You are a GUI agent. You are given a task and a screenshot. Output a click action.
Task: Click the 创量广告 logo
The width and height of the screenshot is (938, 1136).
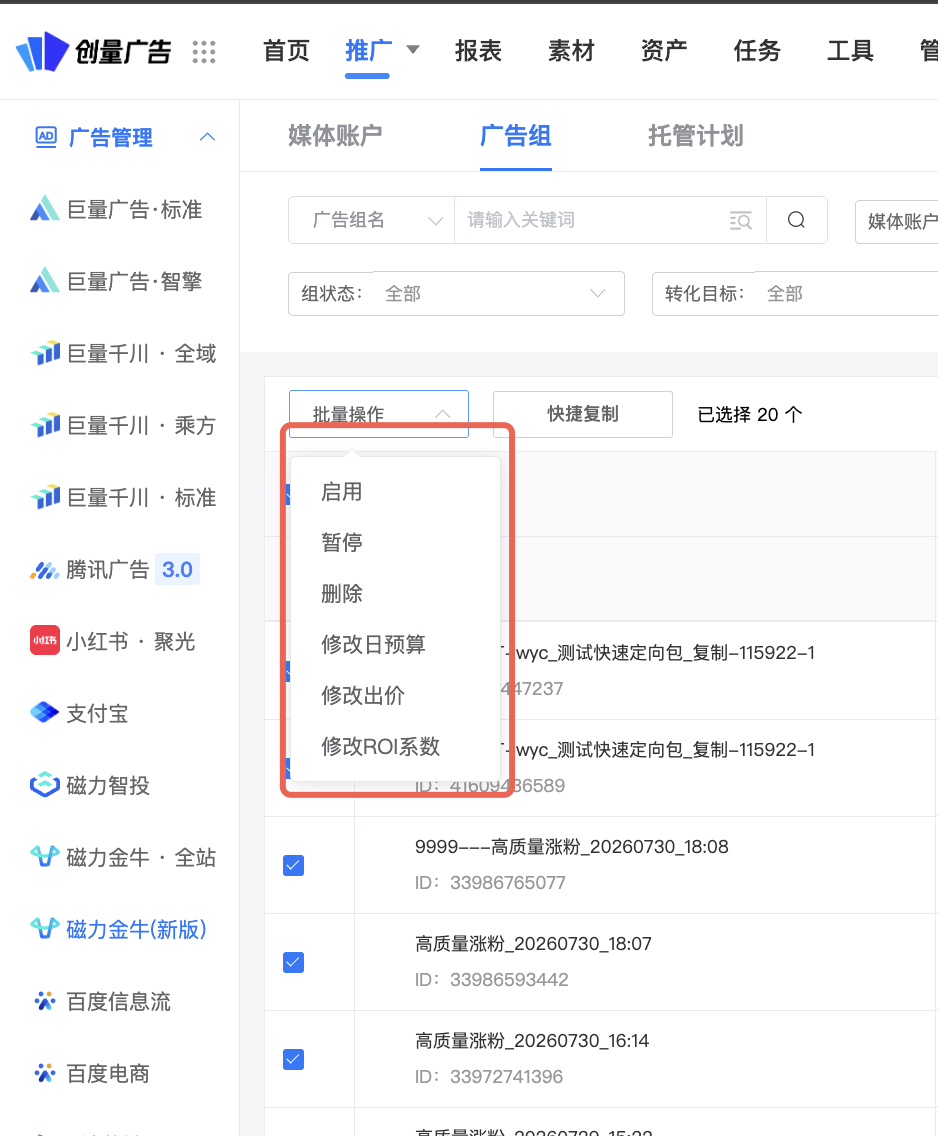pos(93,51)
